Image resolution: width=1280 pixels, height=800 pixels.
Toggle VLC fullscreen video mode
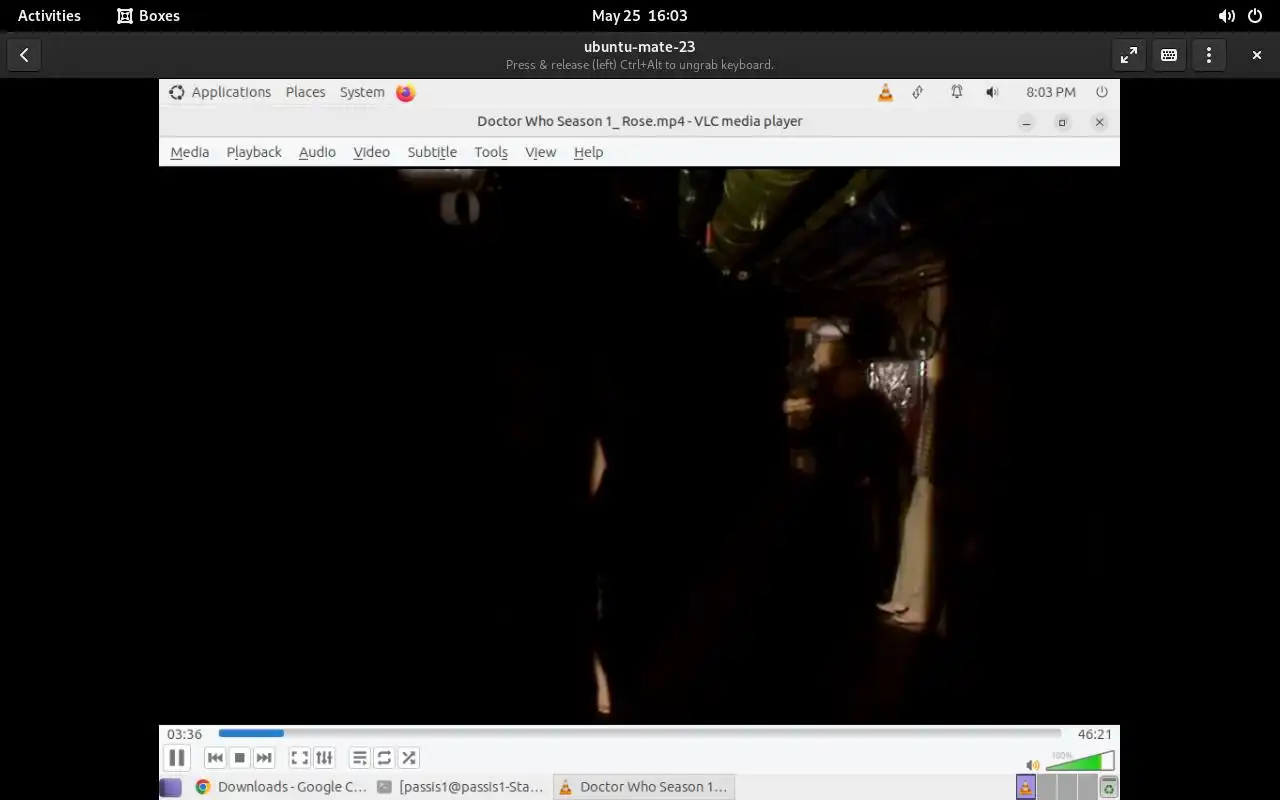299,758
